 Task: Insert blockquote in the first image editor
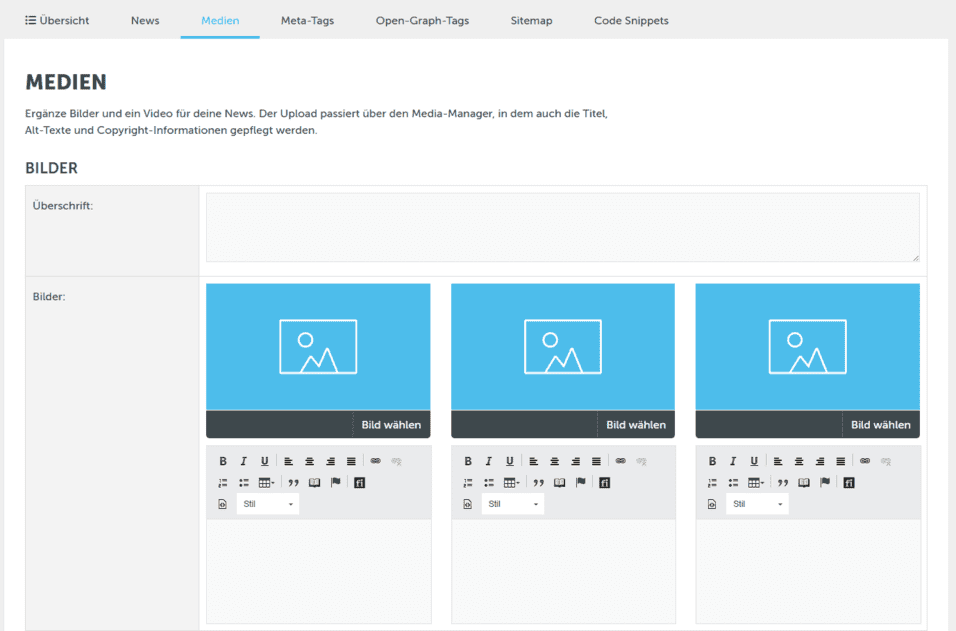coord(293,483)
